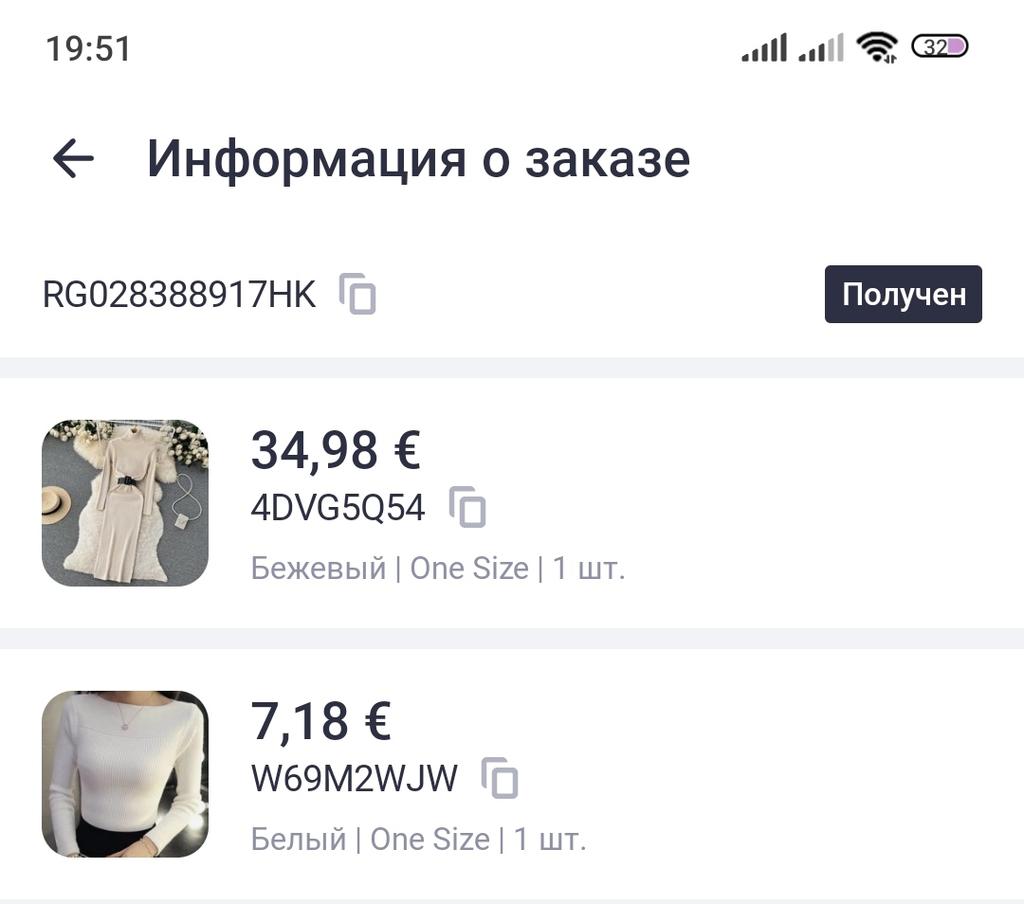Viewport: 1024px width, 904px height.
Task: Tap the W69M2WJW product code text
Action: coord(353,778)
